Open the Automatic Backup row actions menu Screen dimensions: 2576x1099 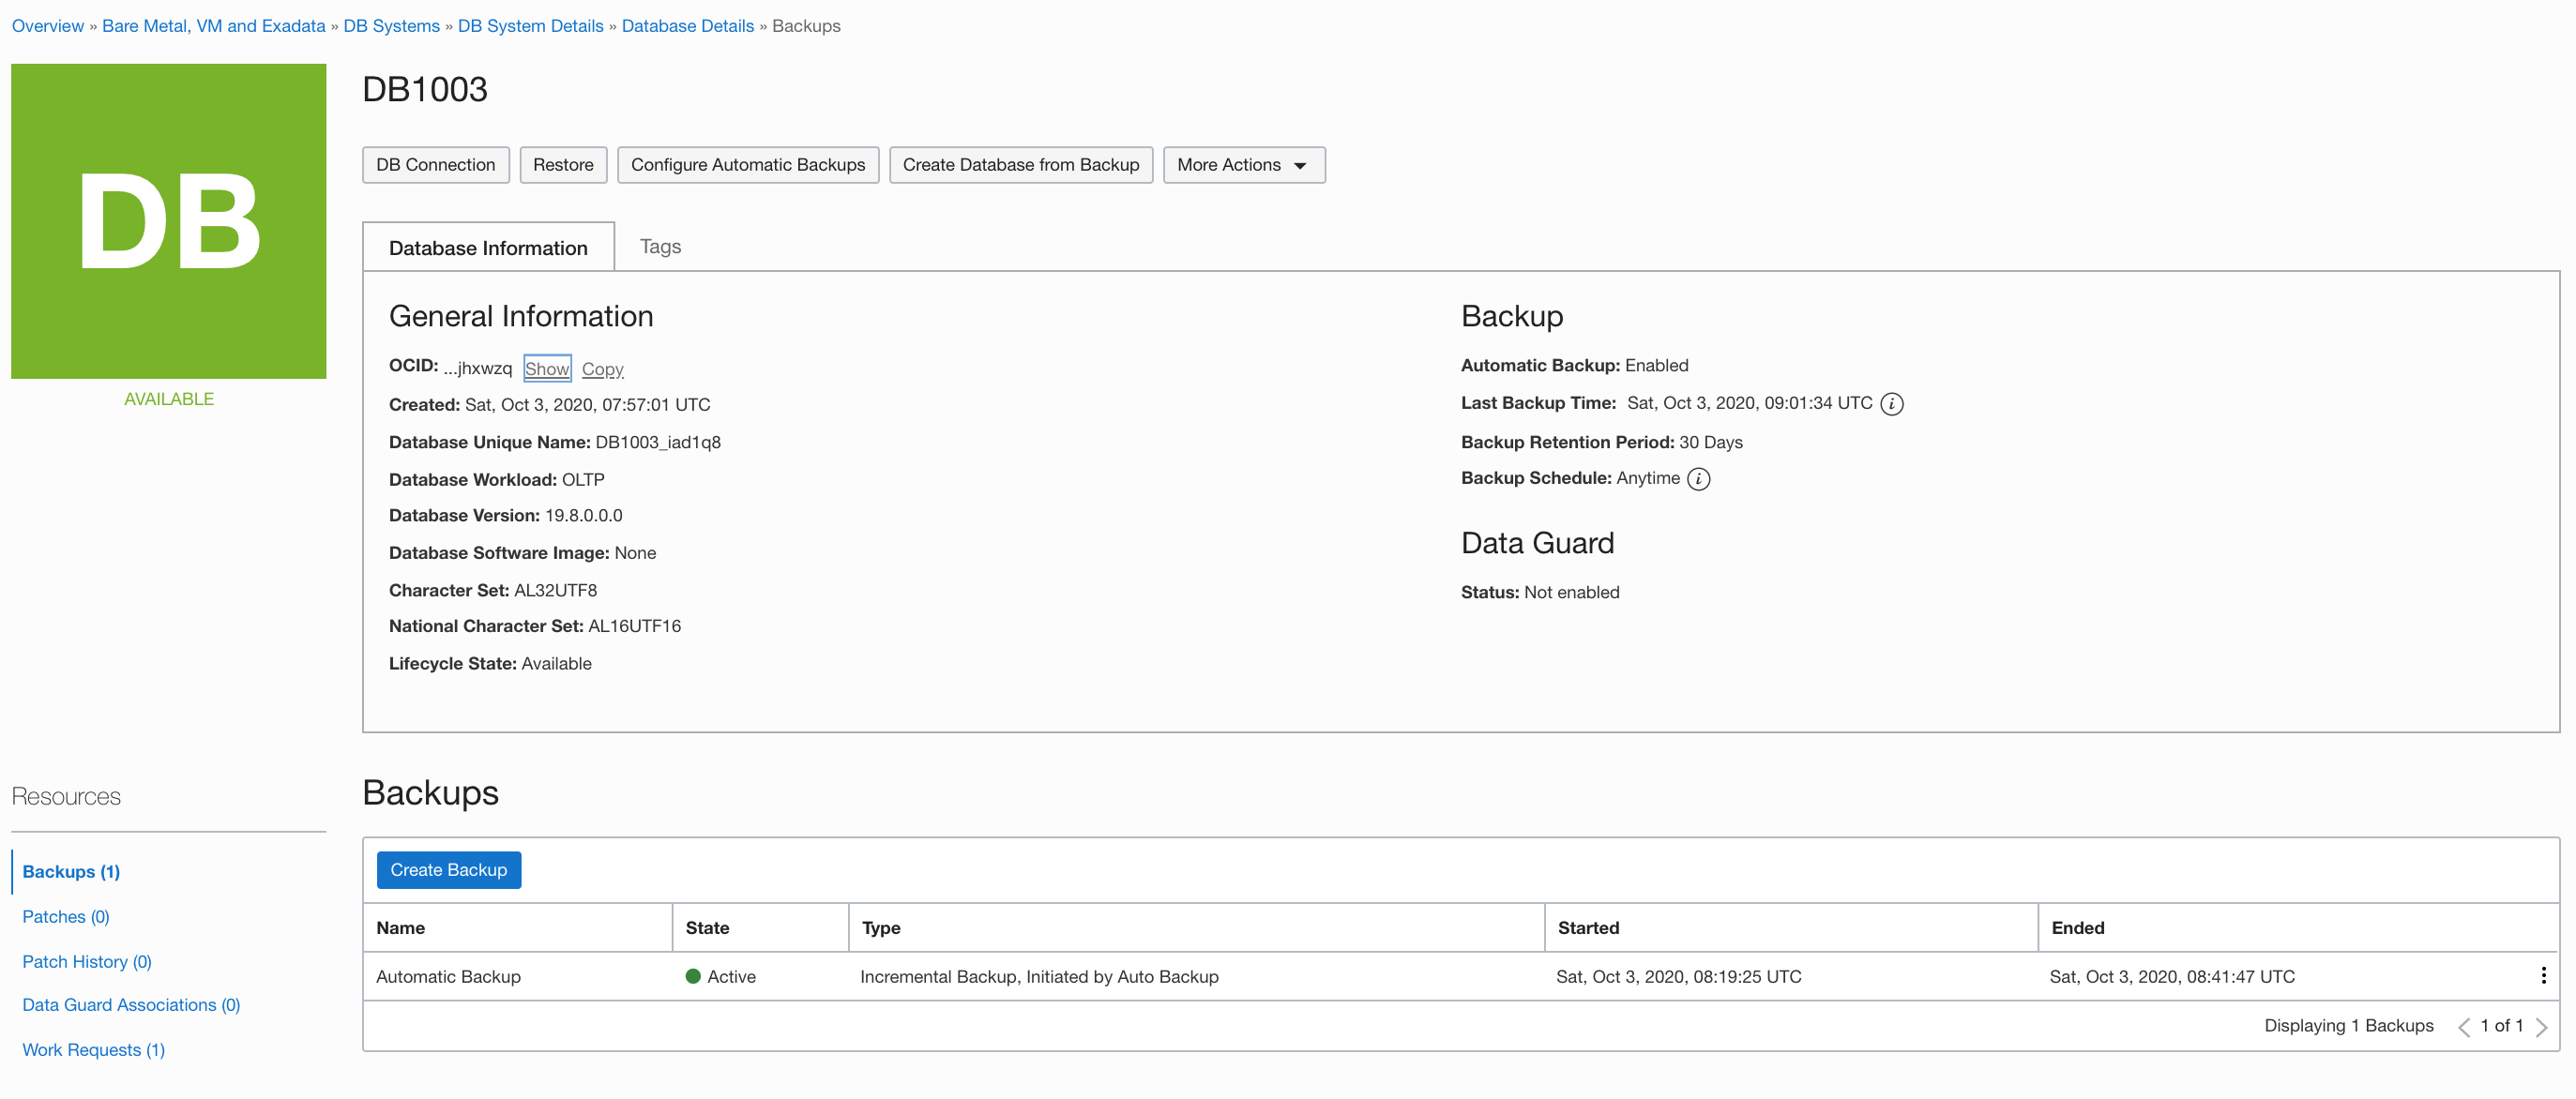tap(2543, 975)
